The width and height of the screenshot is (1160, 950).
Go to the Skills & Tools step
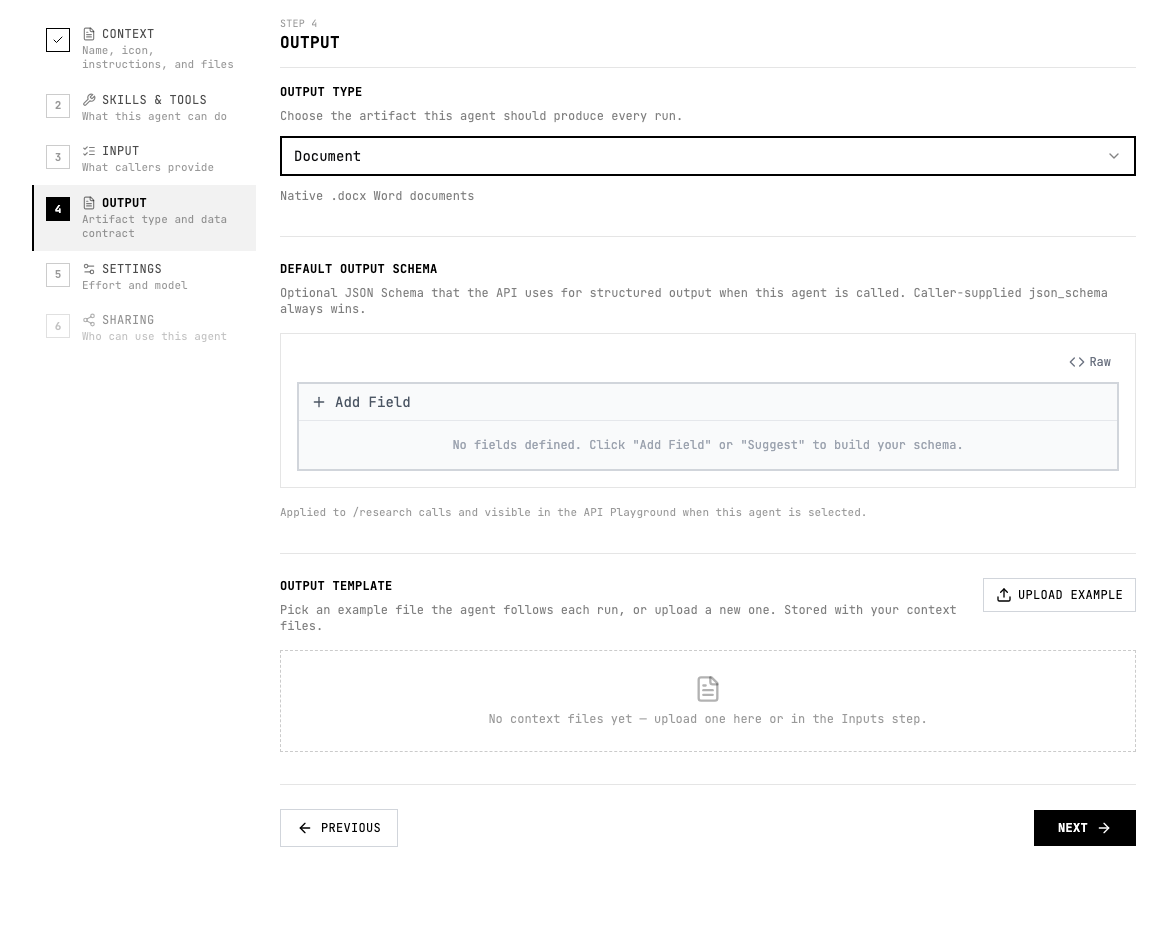144,107
